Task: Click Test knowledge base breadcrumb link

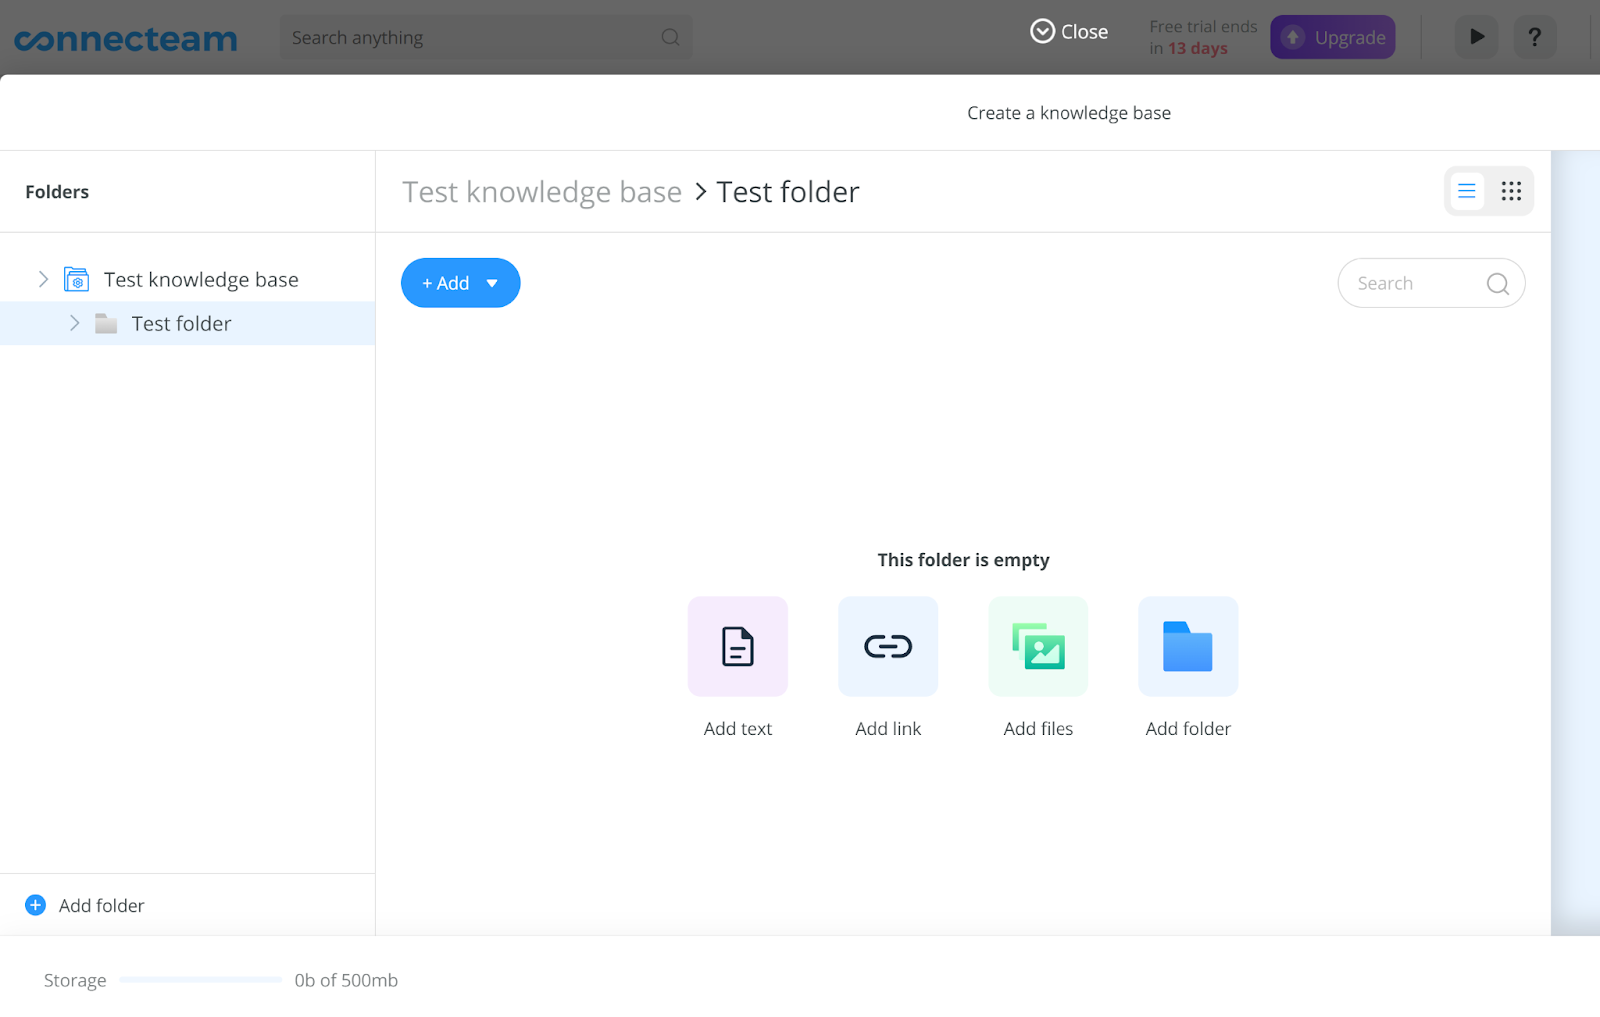Action: pyautogui.click(x=541, y=192)
